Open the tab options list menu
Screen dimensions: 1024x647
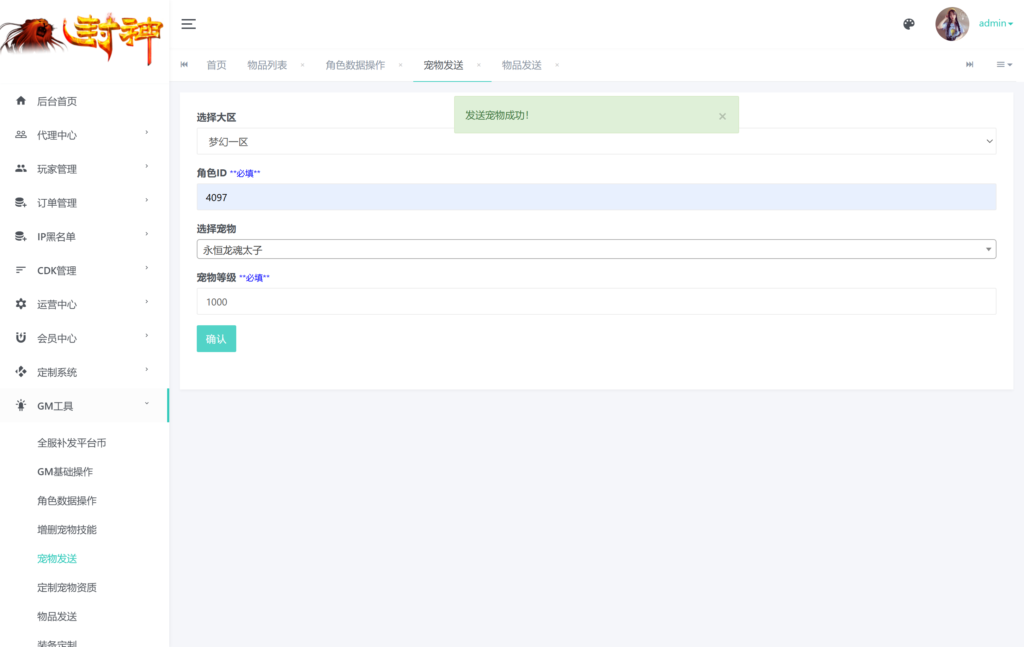(x=1004, y=65)
